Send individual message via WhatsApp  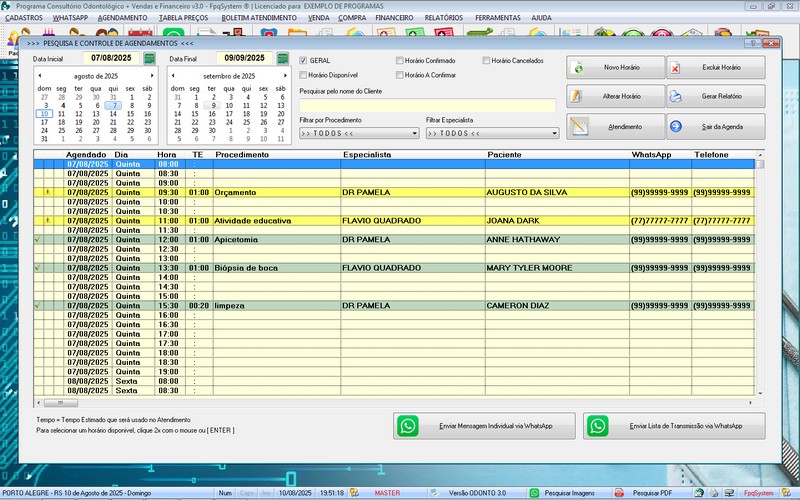point(483,426)
